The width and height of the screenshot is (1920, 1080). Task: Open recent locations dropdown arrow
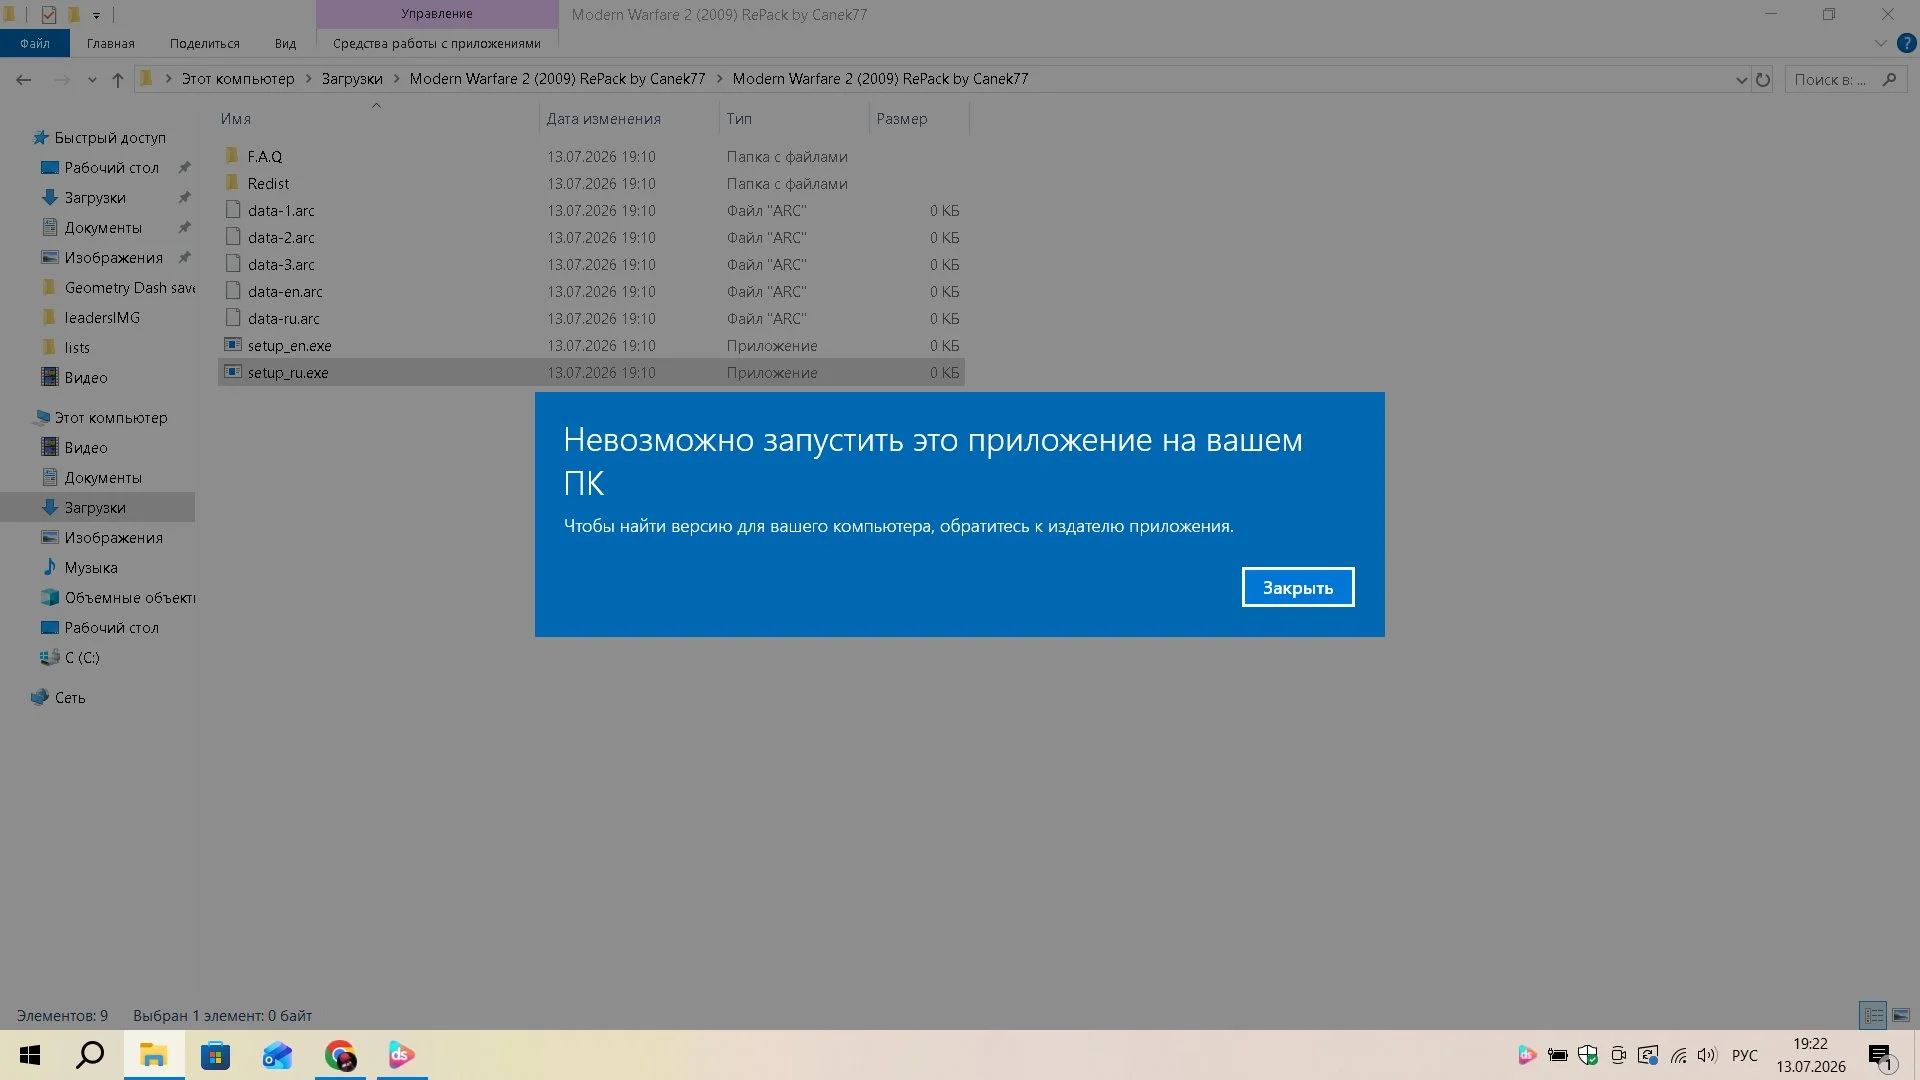[x=92, y=80]
